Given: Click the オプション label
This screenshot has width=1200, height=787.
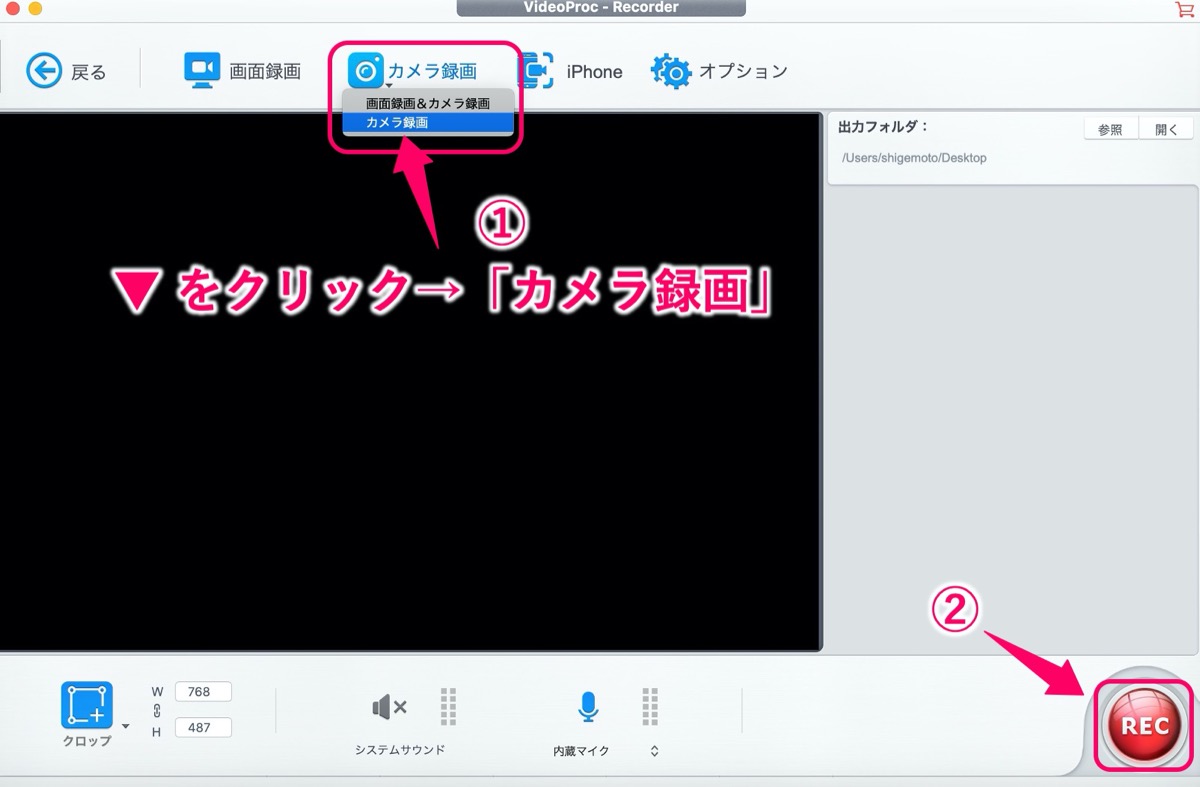Looking at the screenshot, I should coord(743,71).
